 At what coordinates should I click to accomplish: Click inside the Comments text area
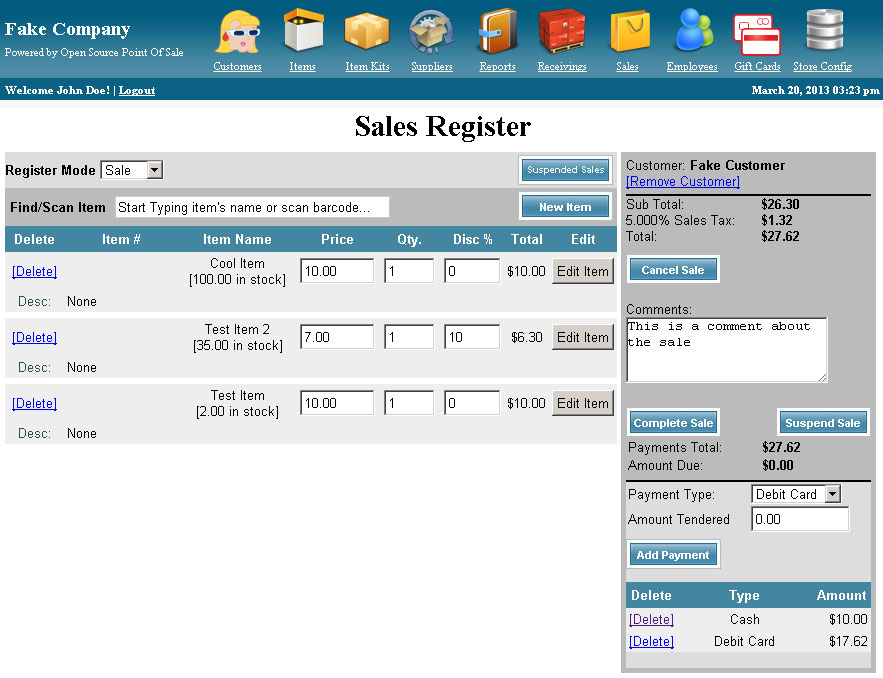click(727, 350)
